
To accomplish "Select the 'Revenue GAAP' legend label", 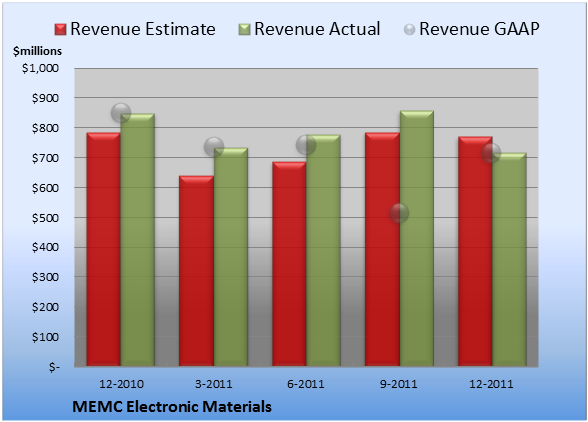I will pos(480,29).
